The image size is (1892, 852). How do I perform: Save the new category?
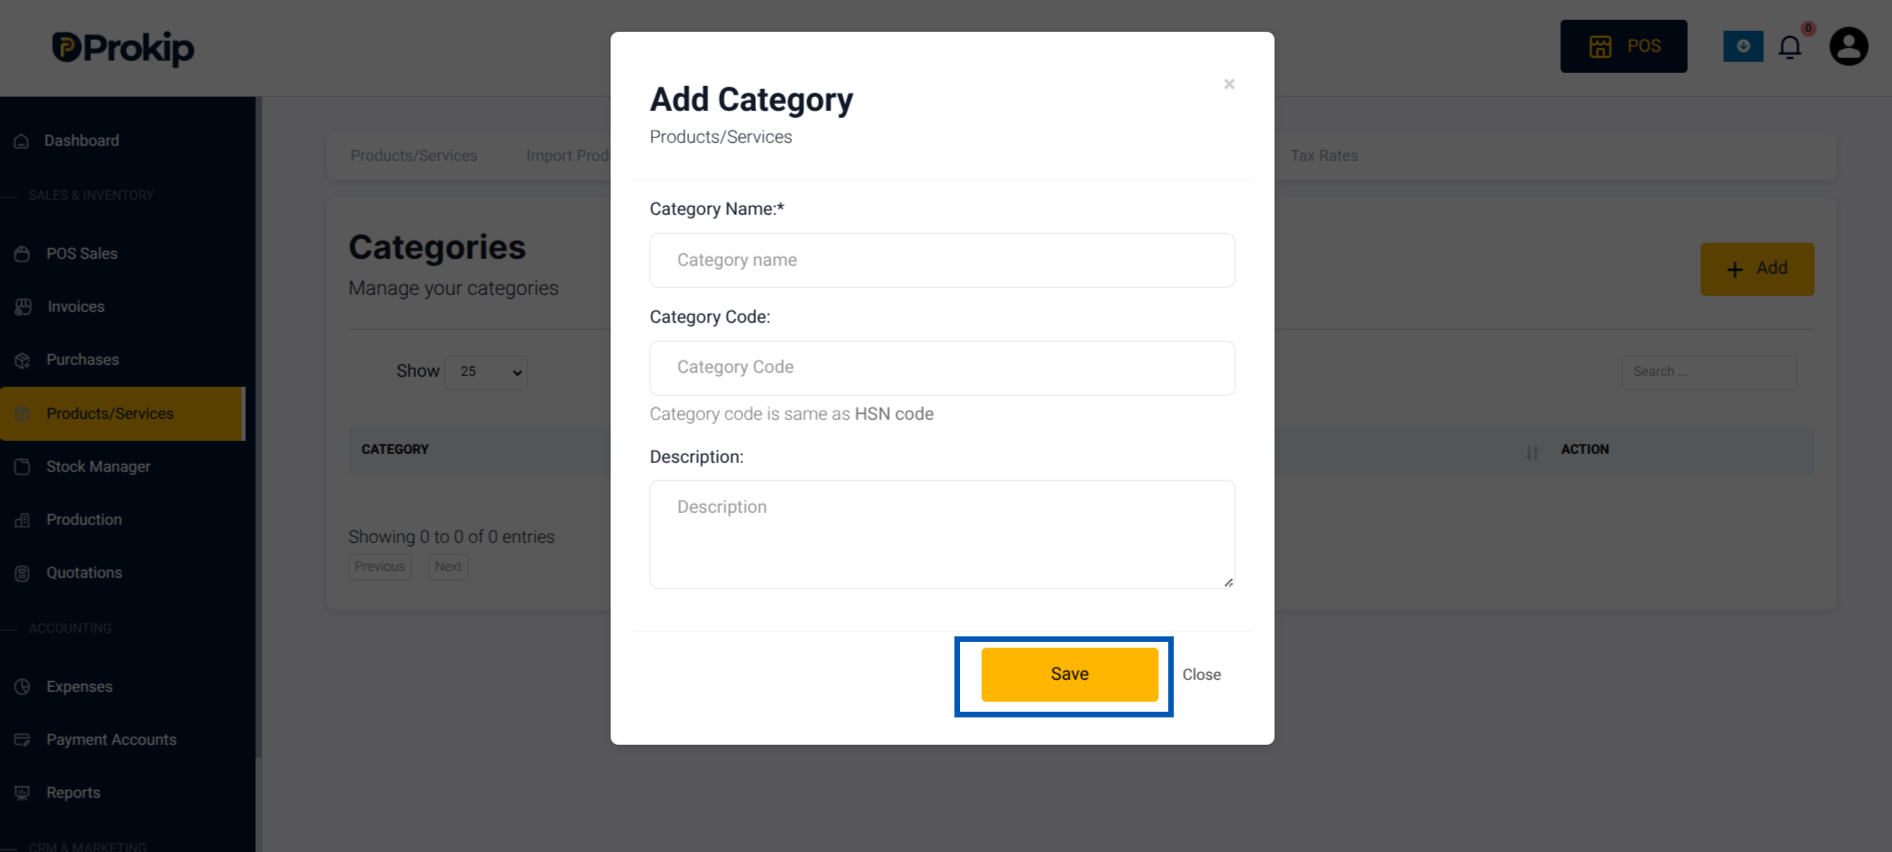tap(1069, 674)
